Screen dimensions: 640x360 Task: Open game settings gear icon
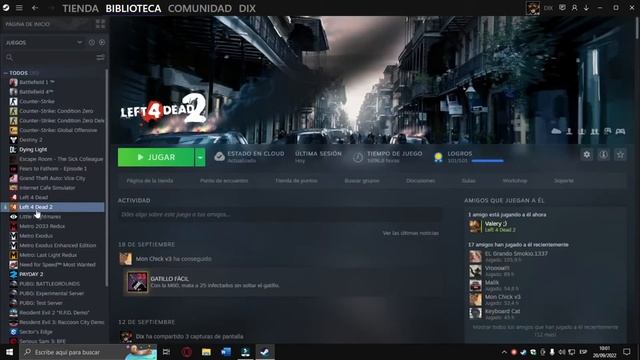coord(587,155)
